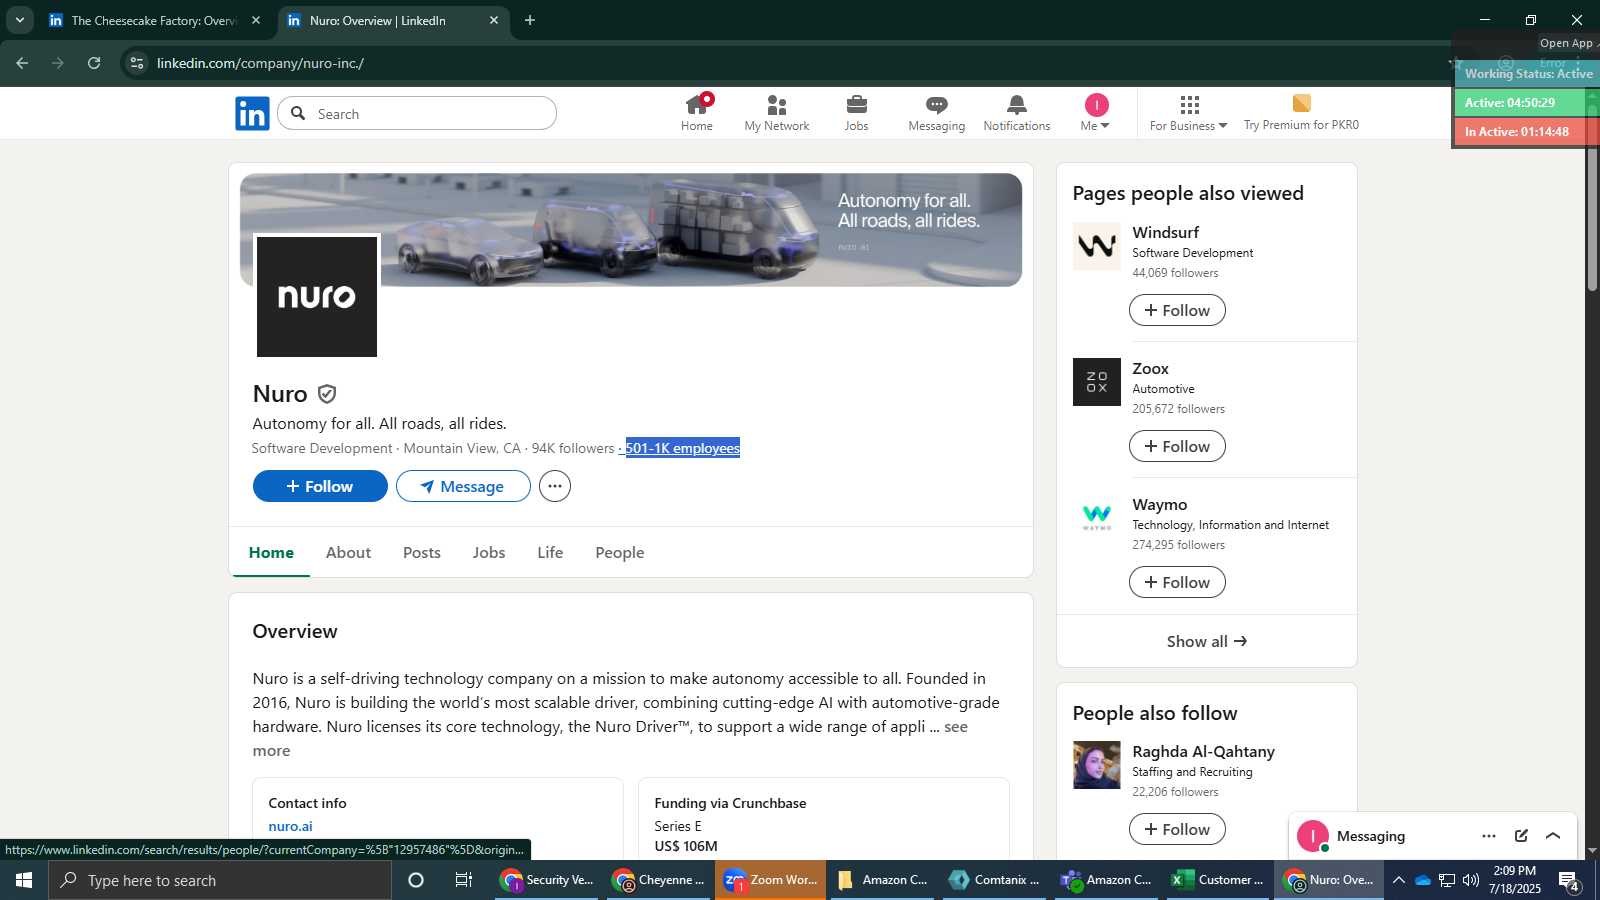Open the Messaging nav icon

937,113
